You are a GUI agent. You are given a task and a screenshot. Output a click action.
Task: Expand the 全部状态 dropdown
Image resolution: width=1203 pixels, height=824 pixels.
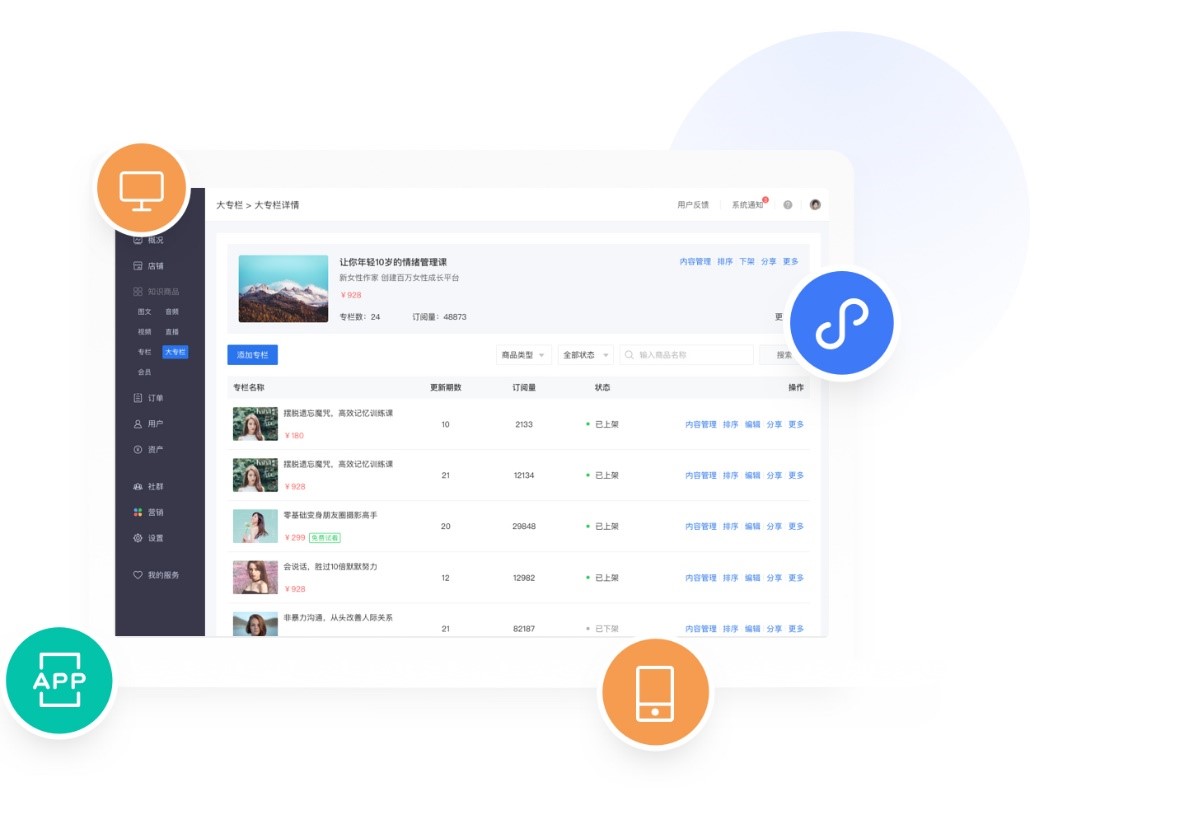click(585, 355)
